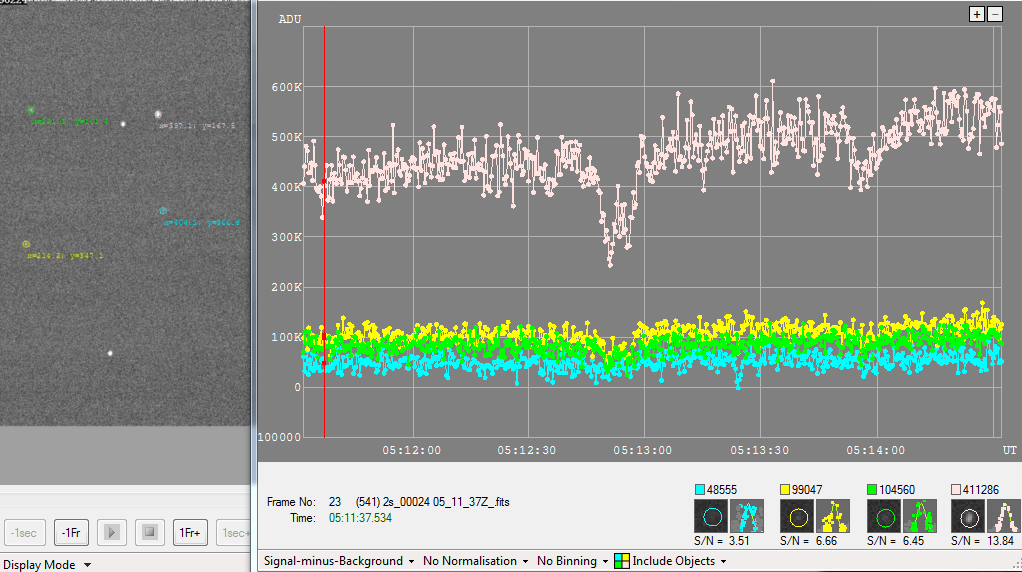This screenshot has height=572, width=1022.
Task: Click the pink star aperture thumbnail
Action: pos(967,517)
